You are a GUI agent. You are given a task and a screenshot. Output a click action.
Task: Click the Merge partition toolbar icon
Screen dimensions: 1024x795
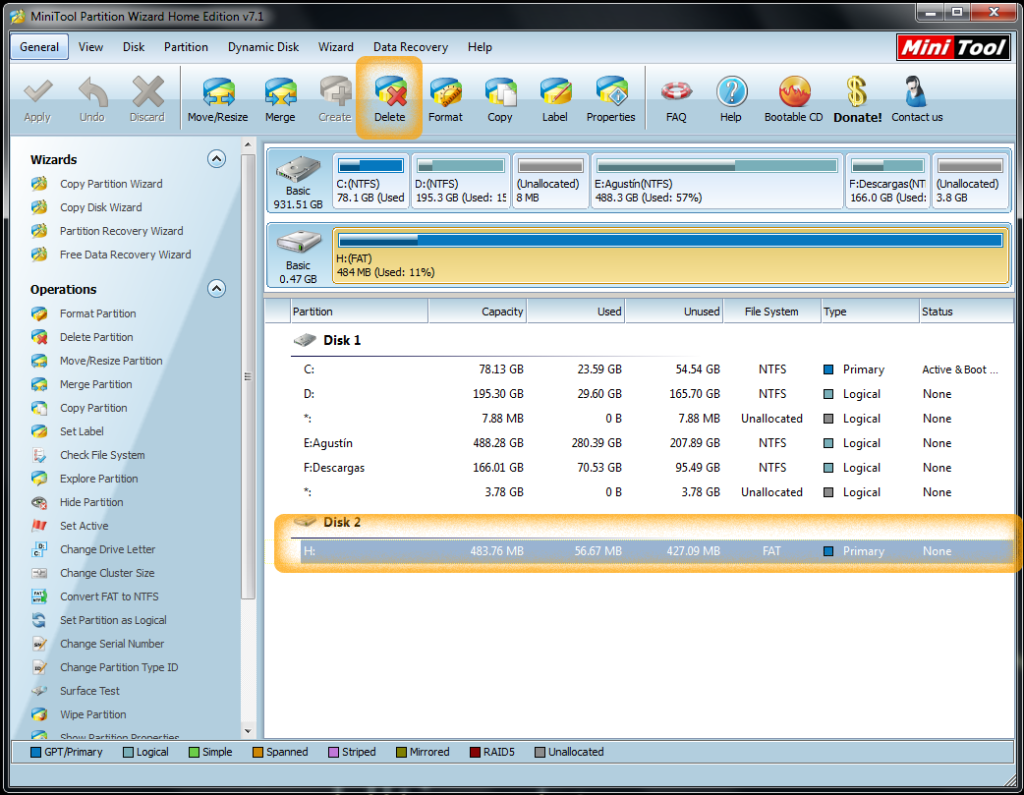pos(280,99)
